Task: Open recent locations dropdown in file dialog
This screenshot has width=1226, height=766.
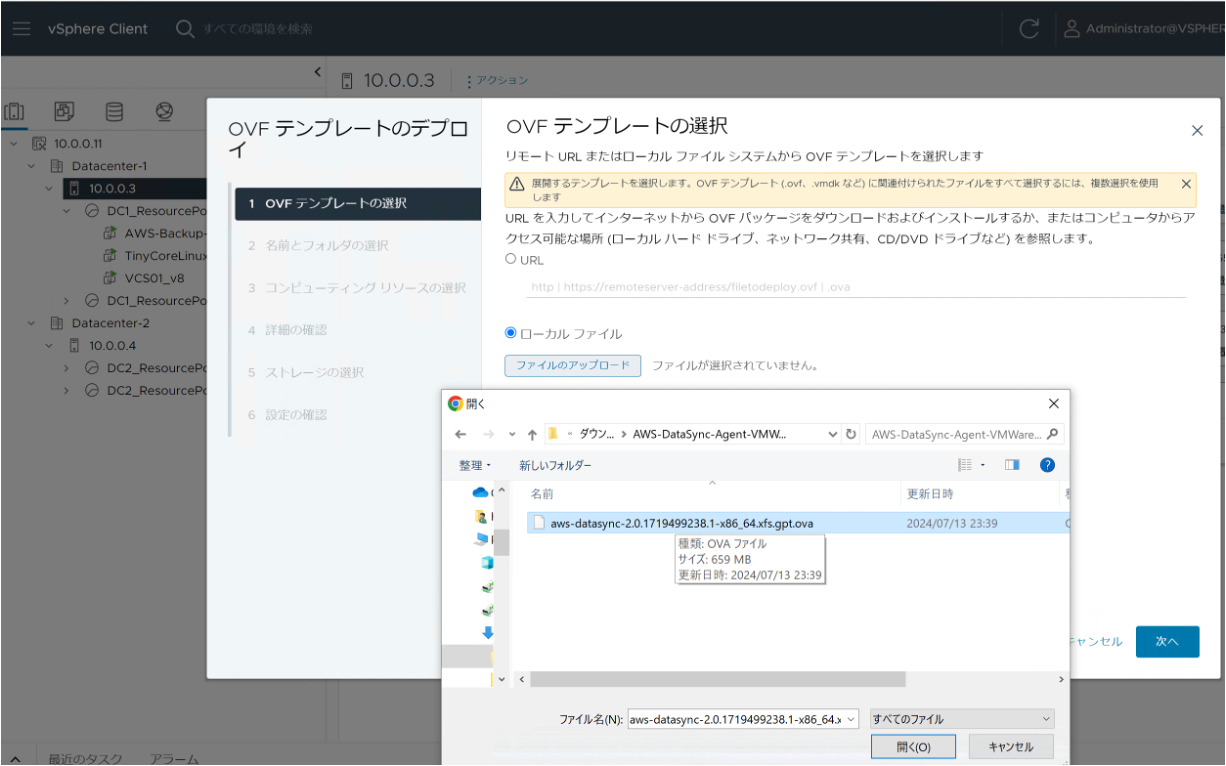Action: [x=512, y=434]
